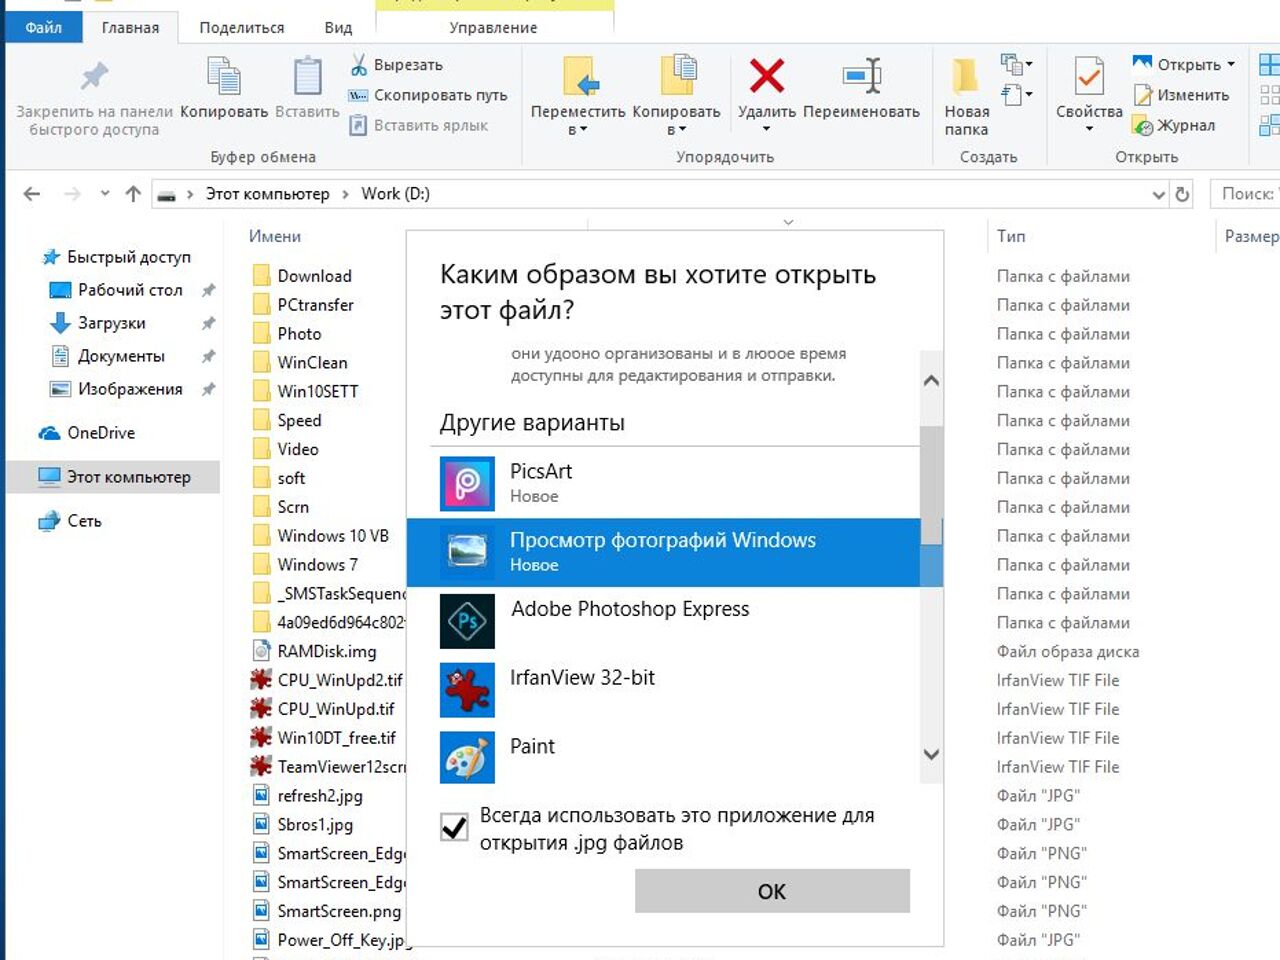Open the Управление ribbon tab
This screenshot has width=1280, height=960.
(x=493, y=28)
